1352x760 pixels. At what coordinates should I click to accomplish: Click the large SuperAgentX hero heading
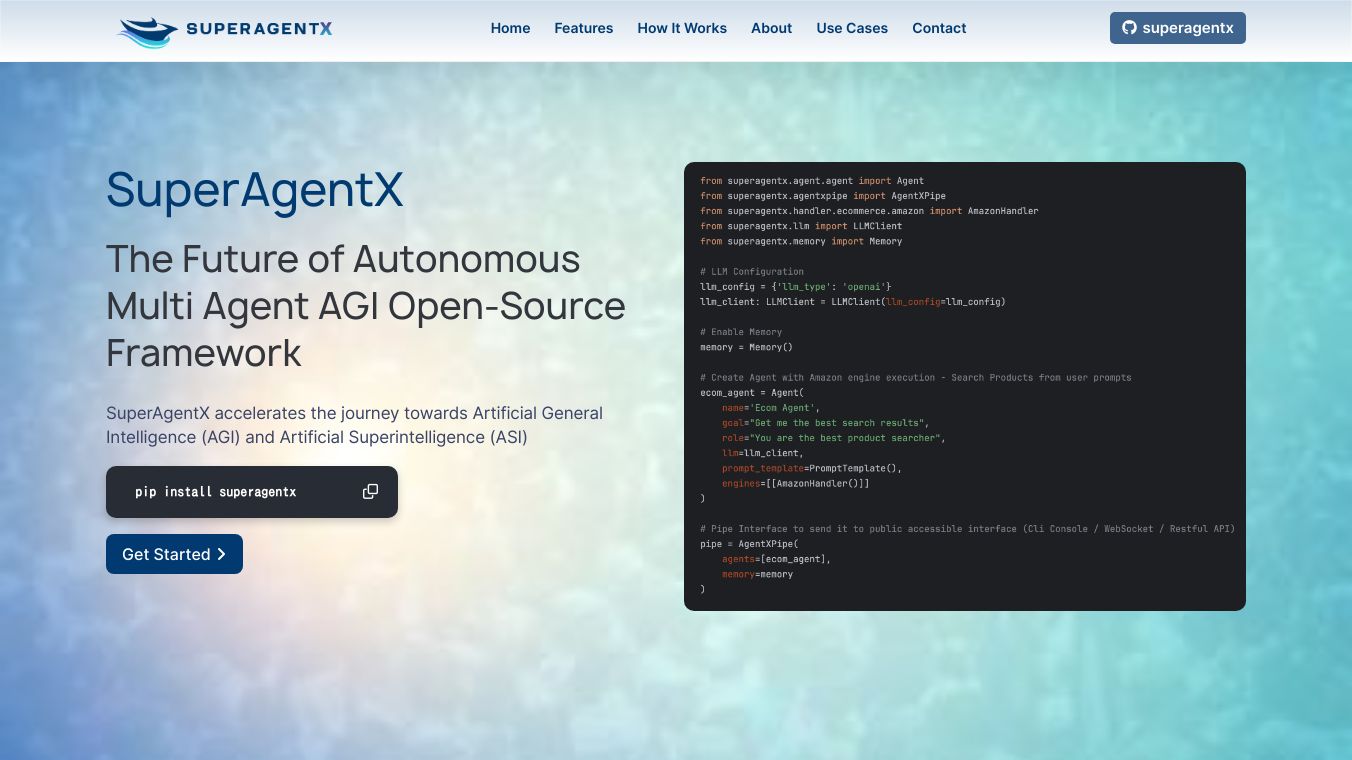[x=254, y=190]
